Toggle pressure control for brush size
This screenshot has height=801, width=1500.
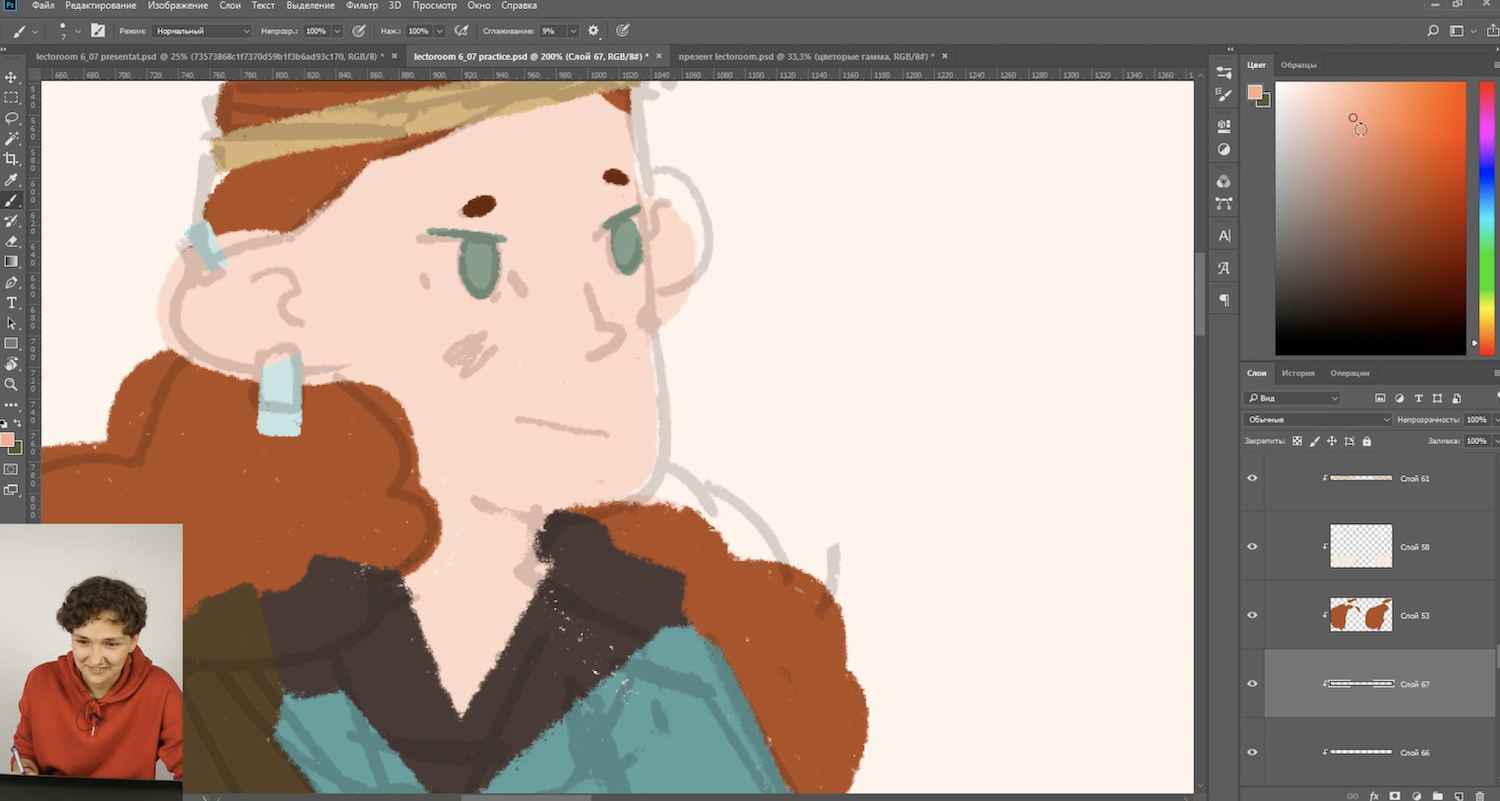click(623, 31)
